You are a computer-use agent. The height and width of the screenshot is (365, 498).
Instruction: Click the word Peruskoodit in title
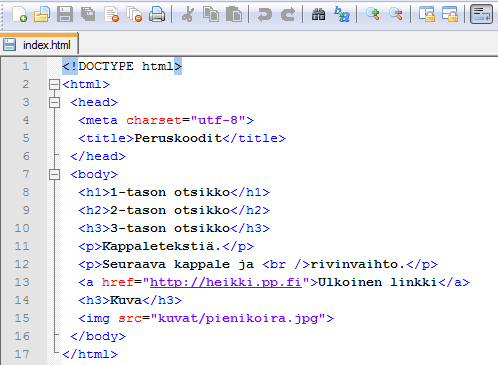click(x=178, y=138)
